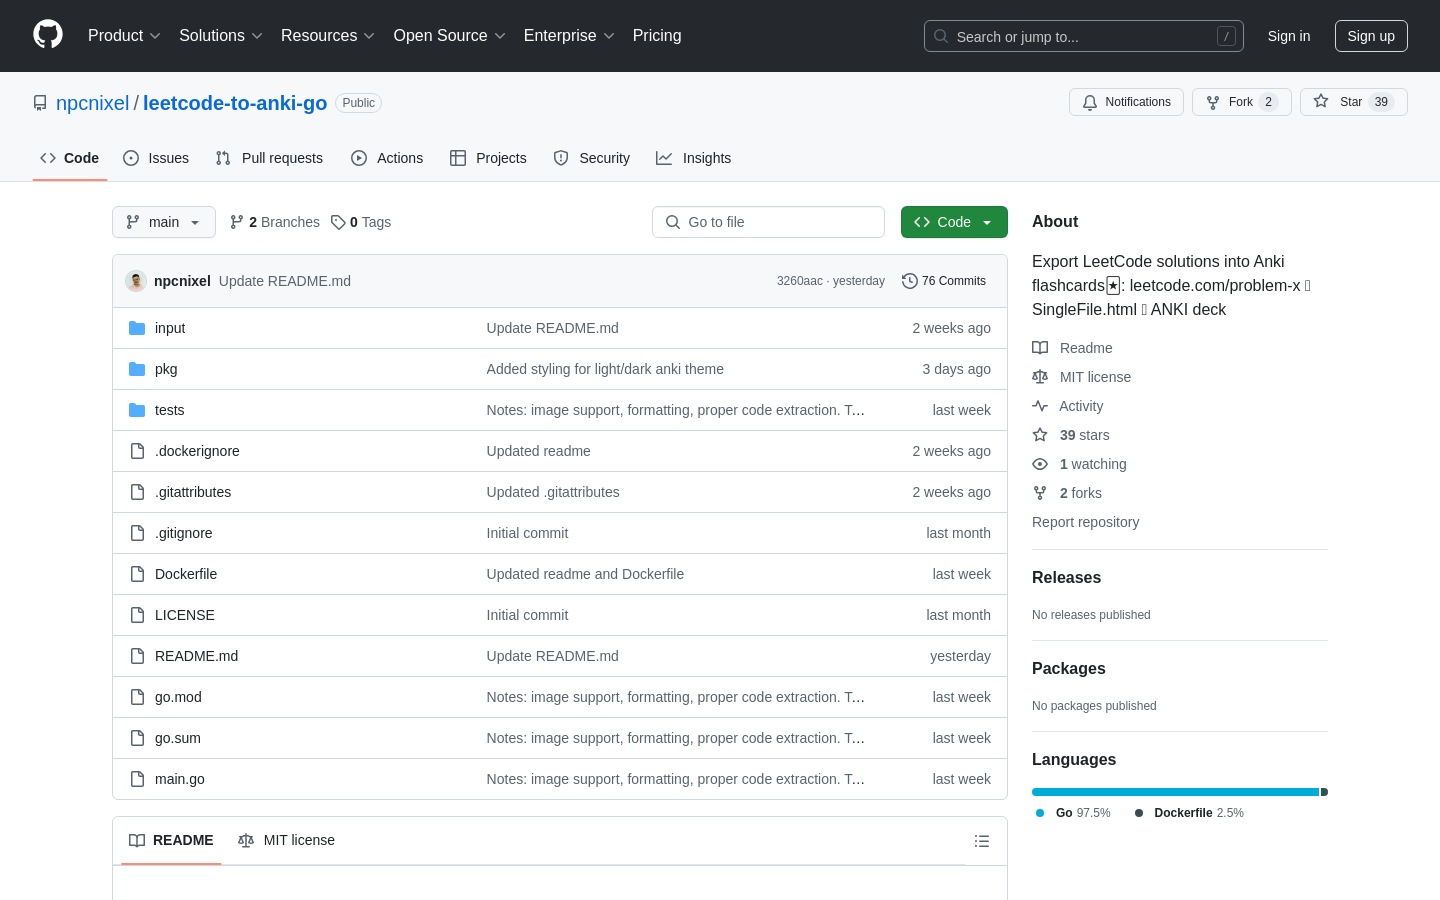The image size is (1440, 900).
Task: Click npcnixel's avatar in commit bar
Action: coord(136,281)
